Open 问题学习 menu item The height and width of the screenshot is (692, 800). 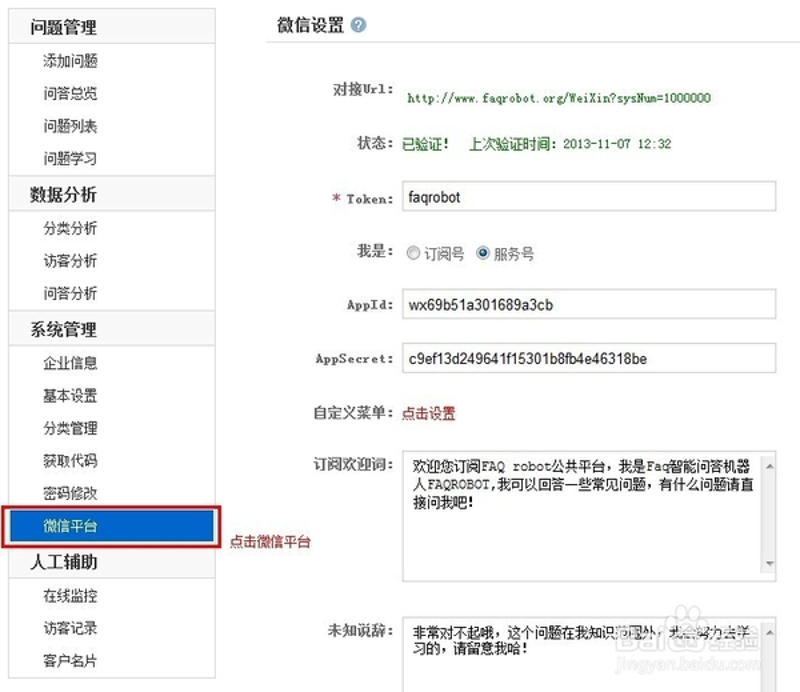(x=70, y=159)
